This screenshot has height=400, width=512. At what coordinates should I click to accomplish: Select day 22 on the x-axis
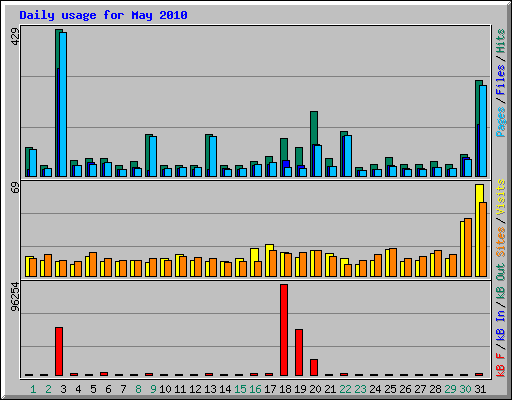coord(345,389)
